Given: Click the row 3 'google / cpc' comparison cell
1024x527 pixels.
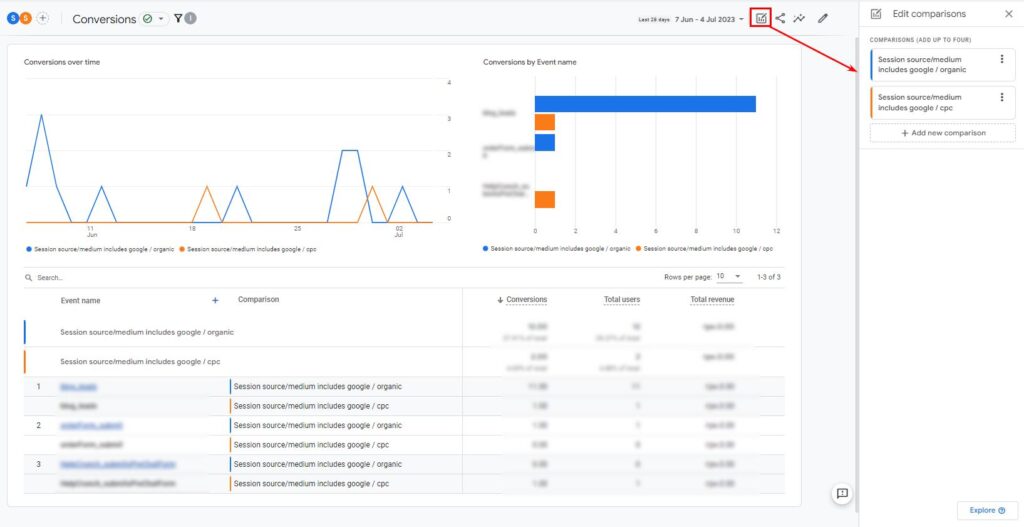Looking at the screenshot, I should click(x=311, y=484).
